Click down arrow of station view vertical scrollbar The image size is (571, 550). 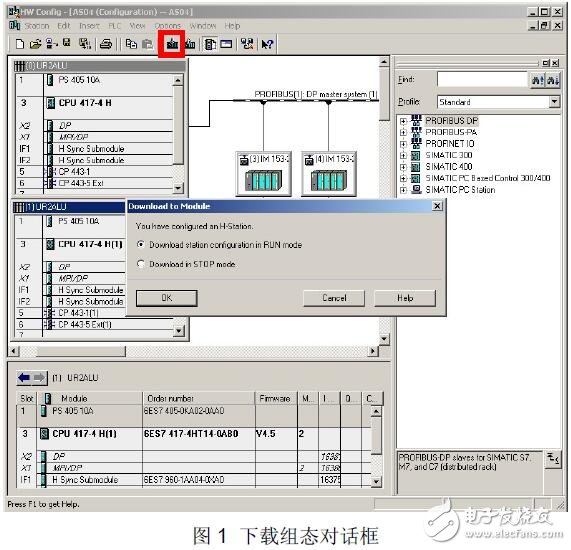pyautogui.click(x=384, y=339)
